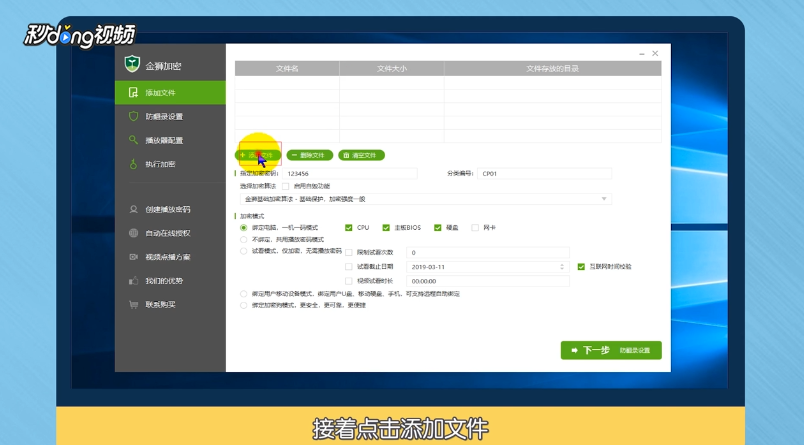Select the 绑定用户移动设备模式 radio option
Screen dimensions: 804x445
pos(244,294)
